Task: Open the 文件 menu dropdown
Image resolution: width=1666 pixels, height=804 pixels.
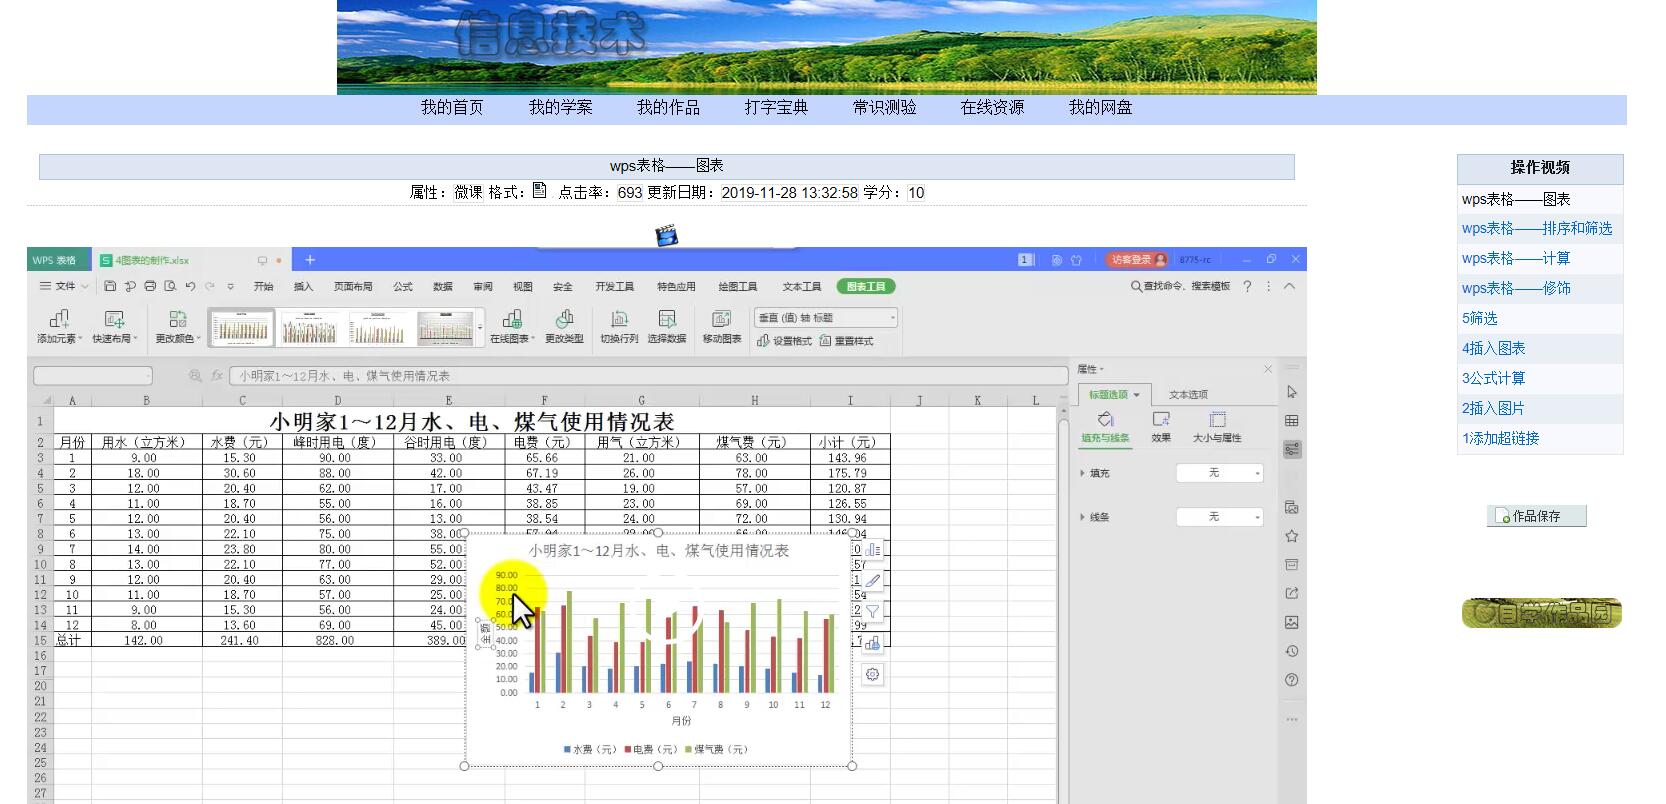Action: tap(64, 286)
